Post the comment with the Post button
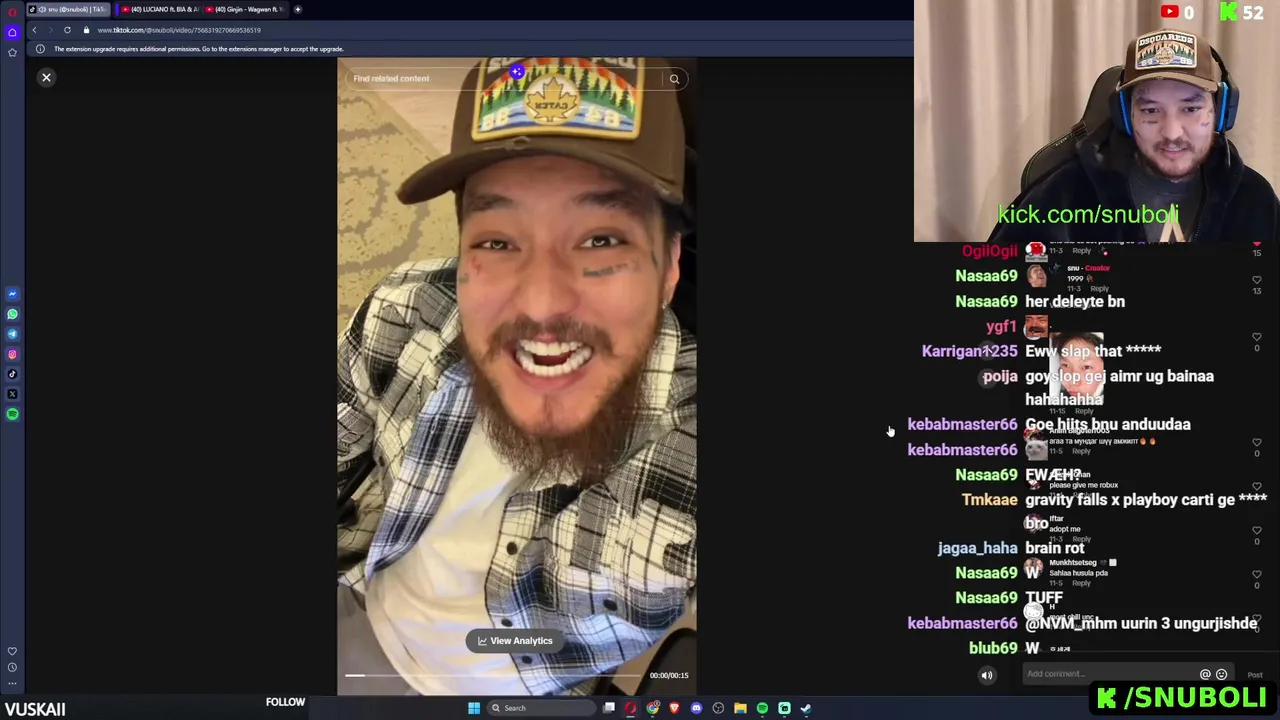 [x=1255, y=675]
